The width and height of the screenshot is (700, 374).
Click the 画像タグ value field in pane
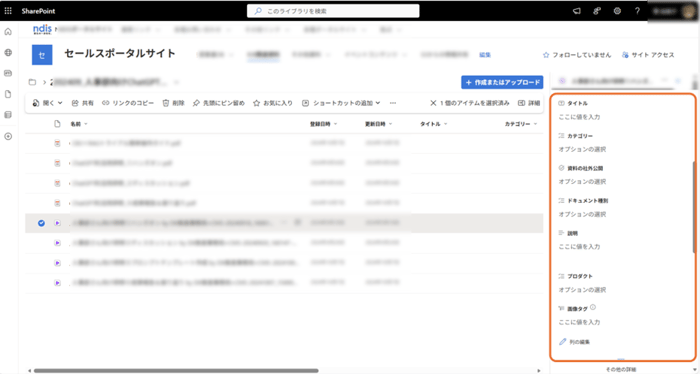(579, 322)
